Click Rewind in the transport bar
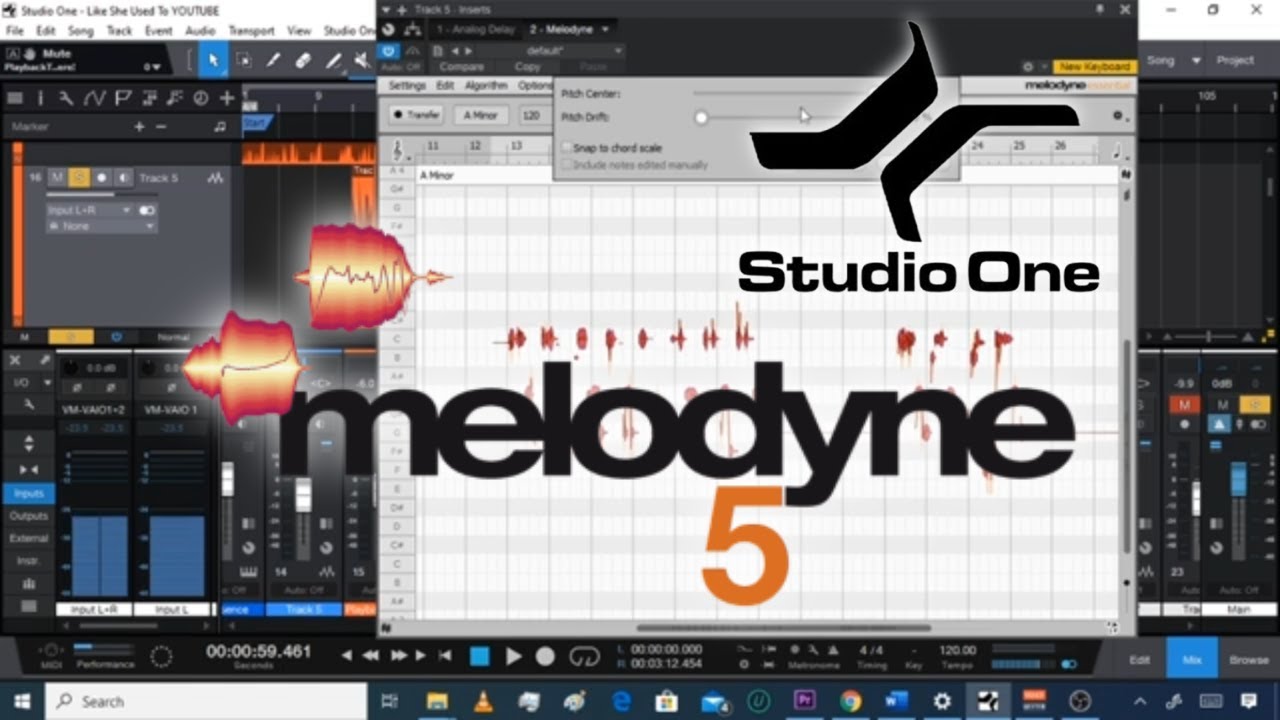This screenshot has width=1280, height=720. (371, 656)
